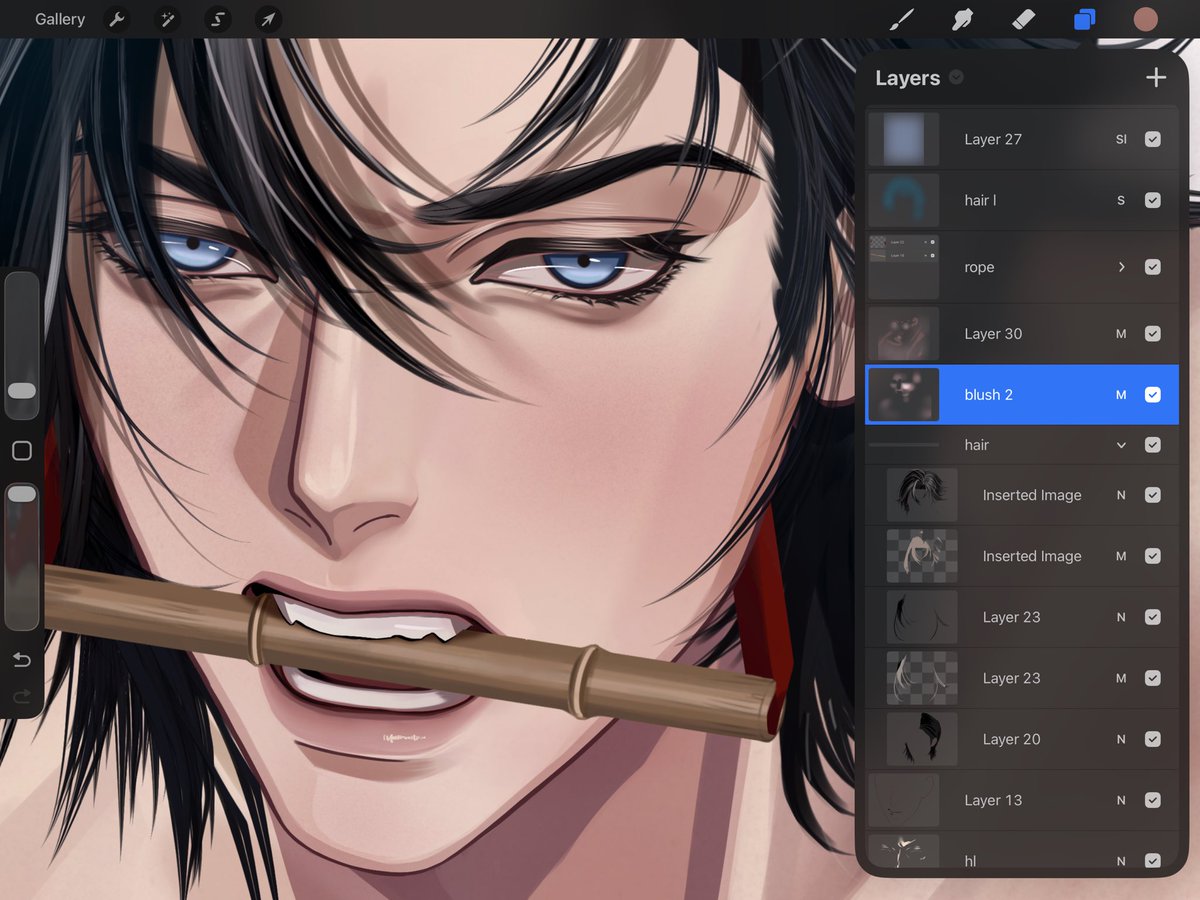Open blend mode S for hair l
Viewport: 1200px width, 900px height.
tap(1121, 200)
